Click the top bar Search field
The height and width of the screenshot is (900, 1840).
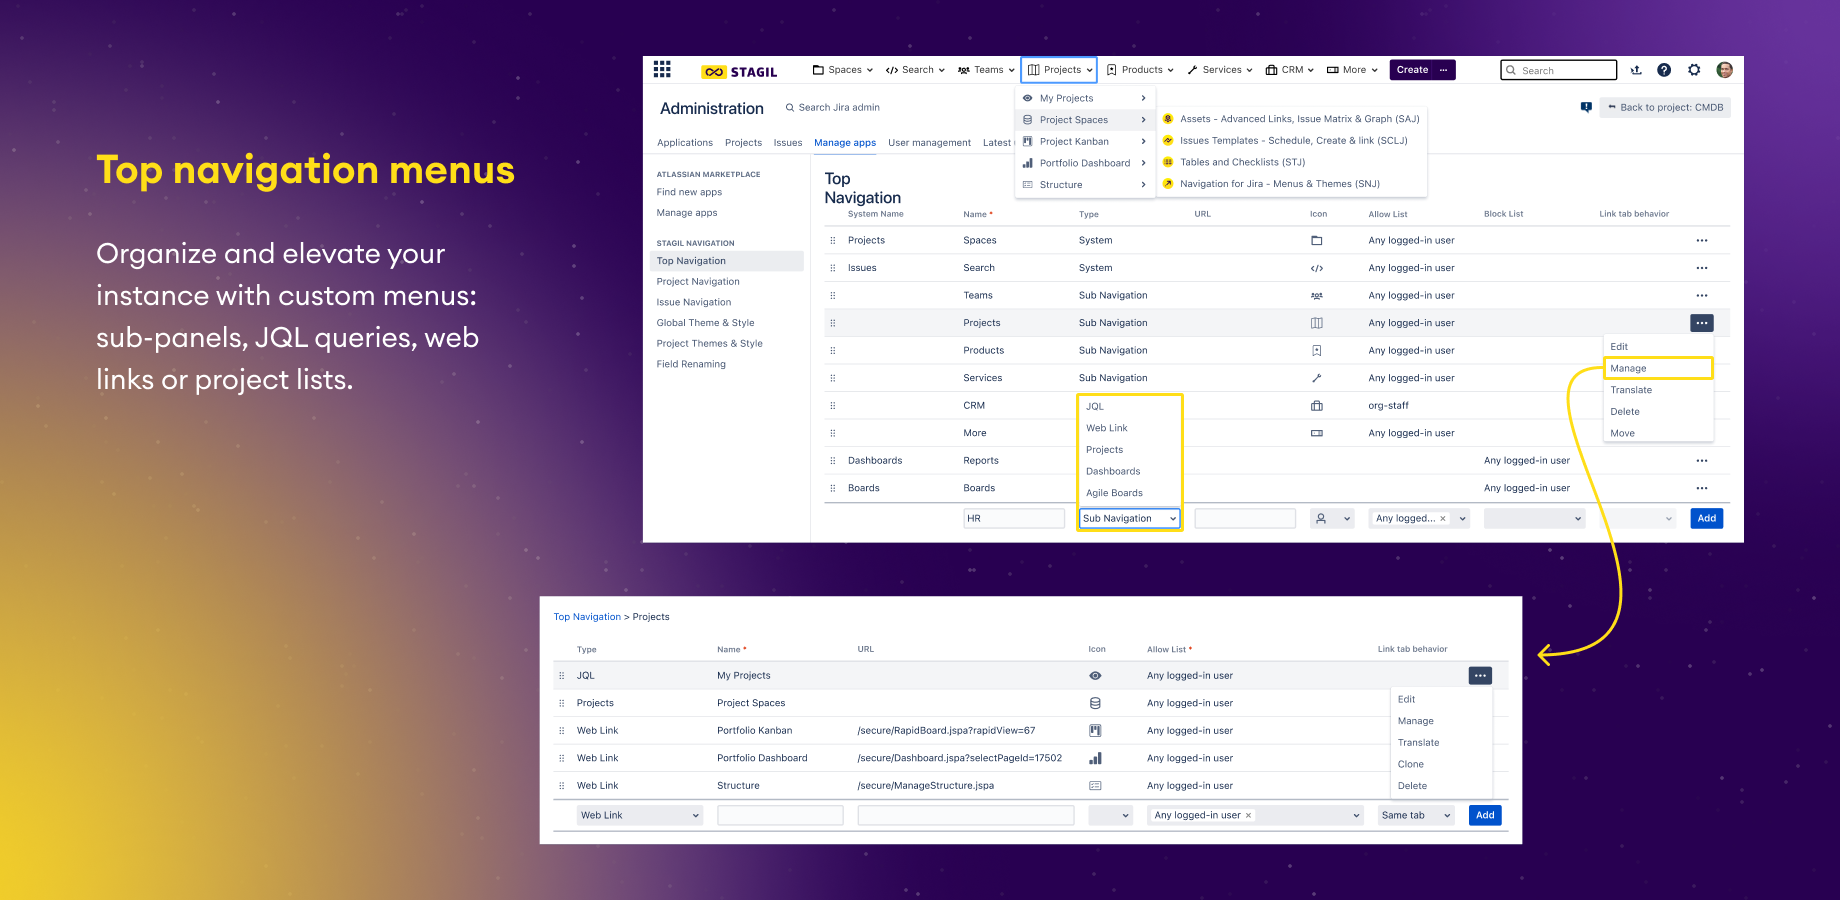[x=1558, y=70]
